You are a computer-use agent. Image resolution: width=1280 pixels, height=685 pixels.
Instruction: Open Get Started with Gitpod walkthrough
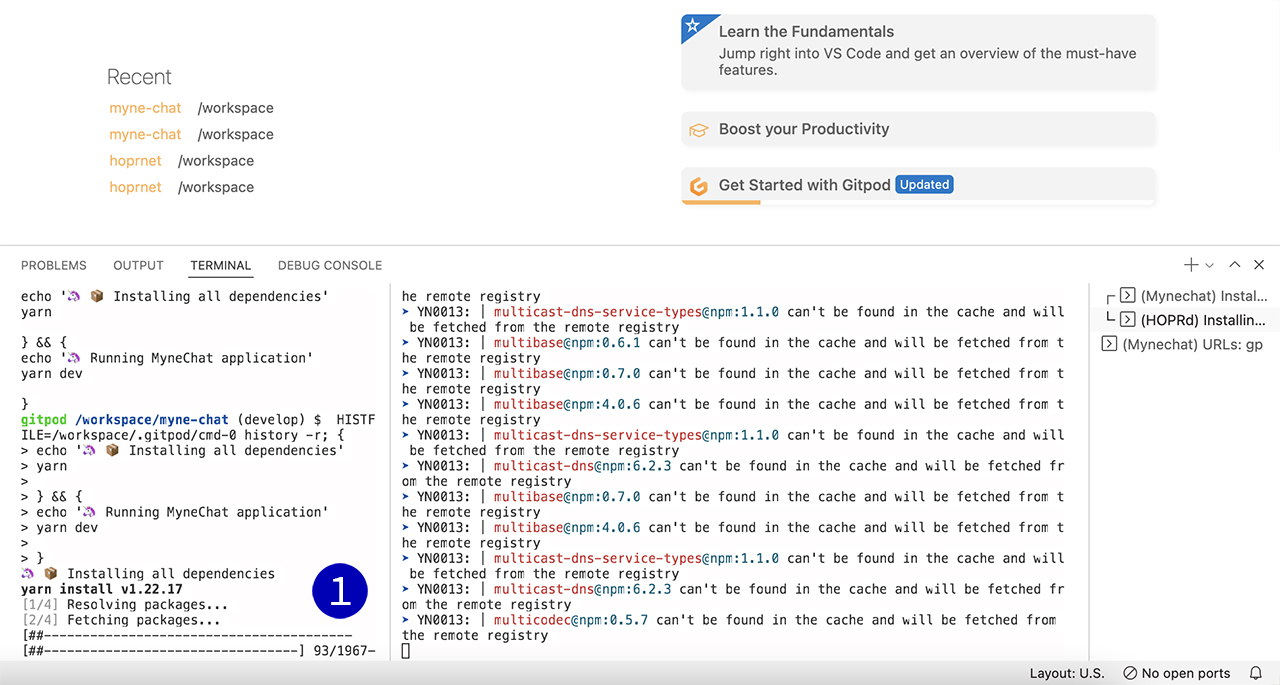coord(918,185)
